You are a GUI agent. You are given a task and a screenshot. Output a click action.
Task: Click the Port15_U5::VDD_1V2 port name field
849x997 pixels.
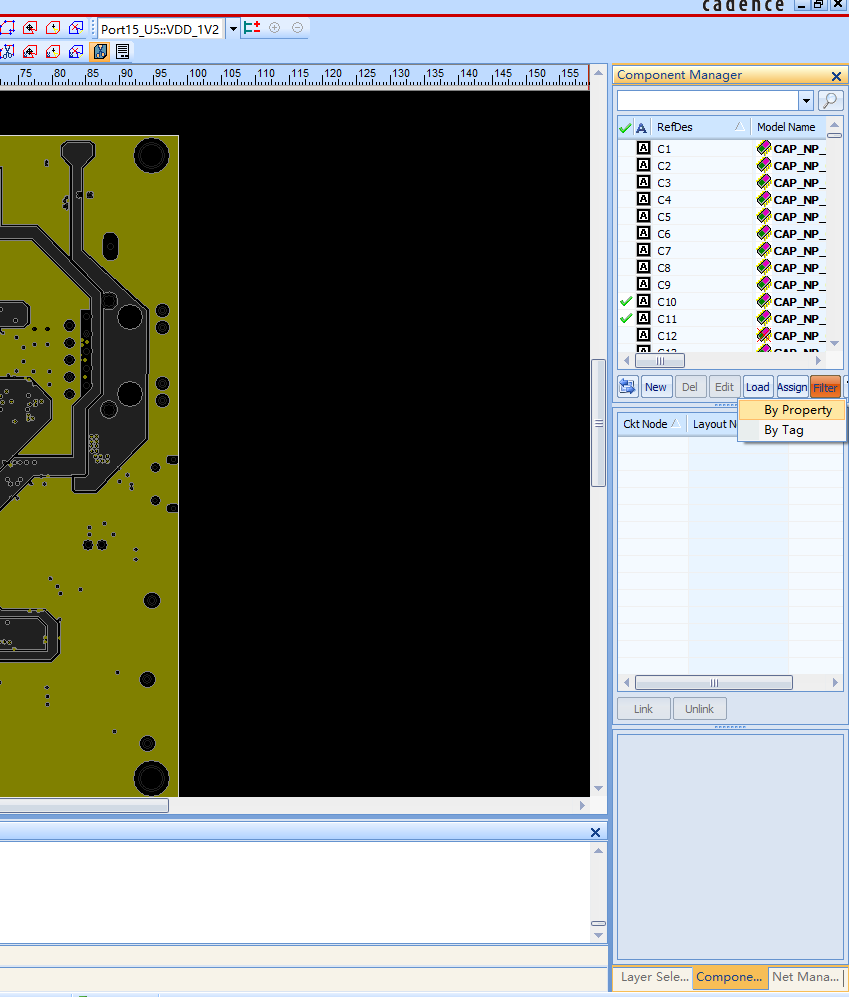point(161,29)
